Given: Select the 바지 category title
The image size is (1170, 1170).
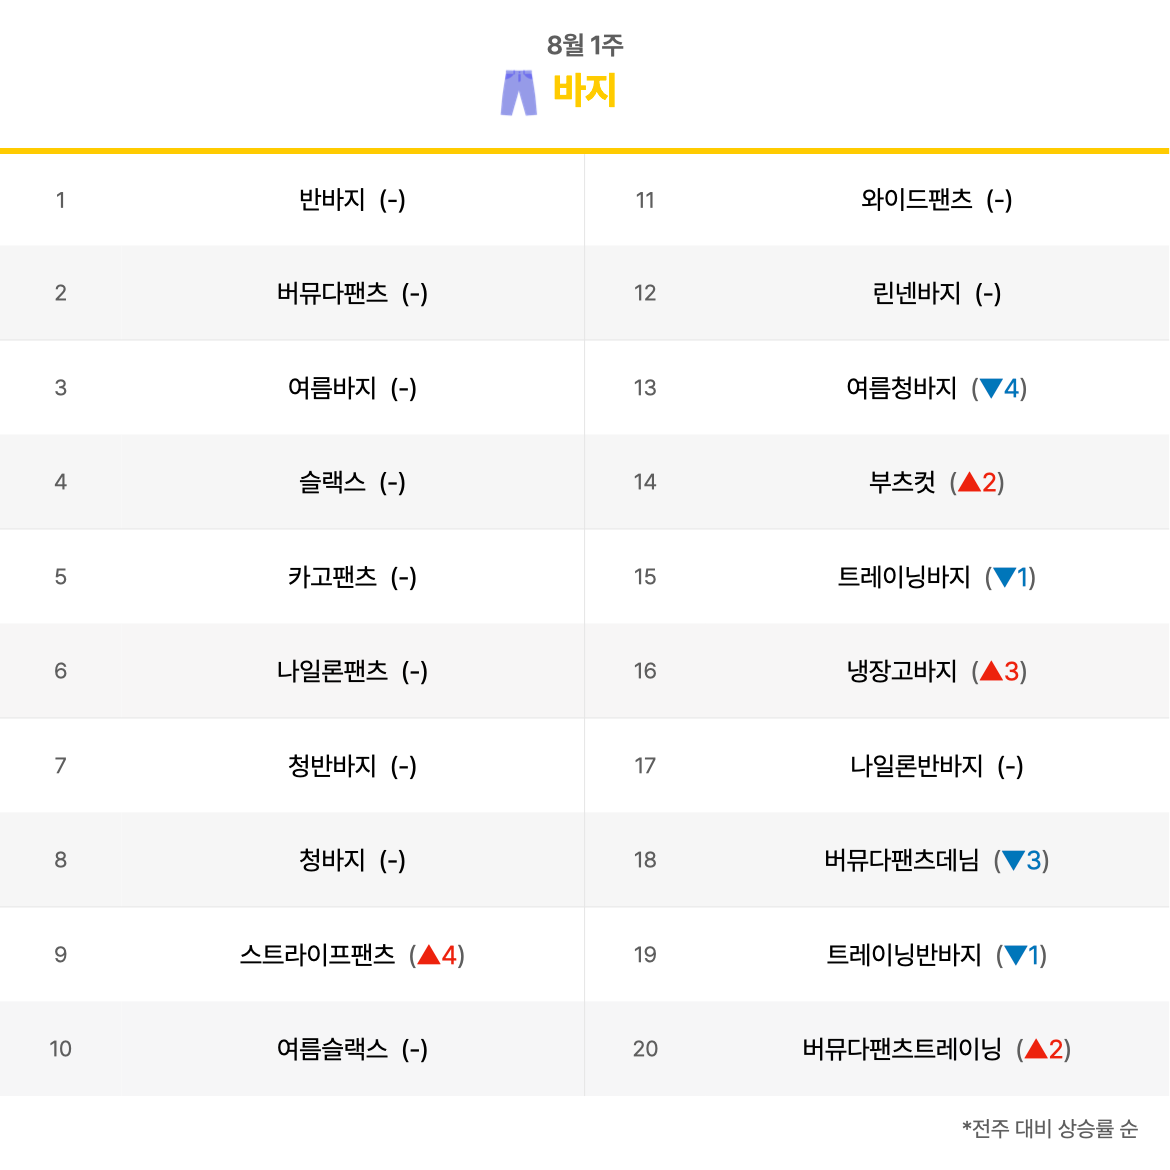Looking at the screenshot, I should coord(584,90).
